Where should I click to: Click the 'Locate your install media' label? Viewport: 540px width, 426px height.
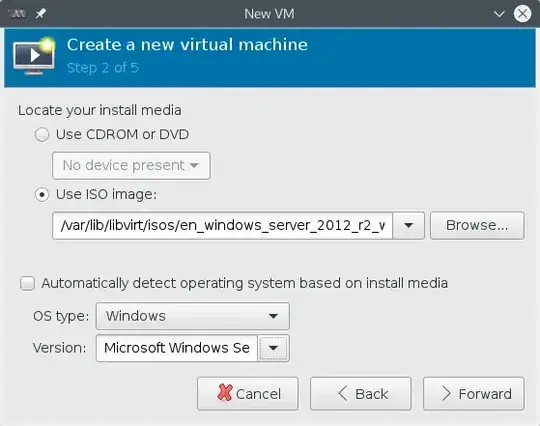[100, 111]
